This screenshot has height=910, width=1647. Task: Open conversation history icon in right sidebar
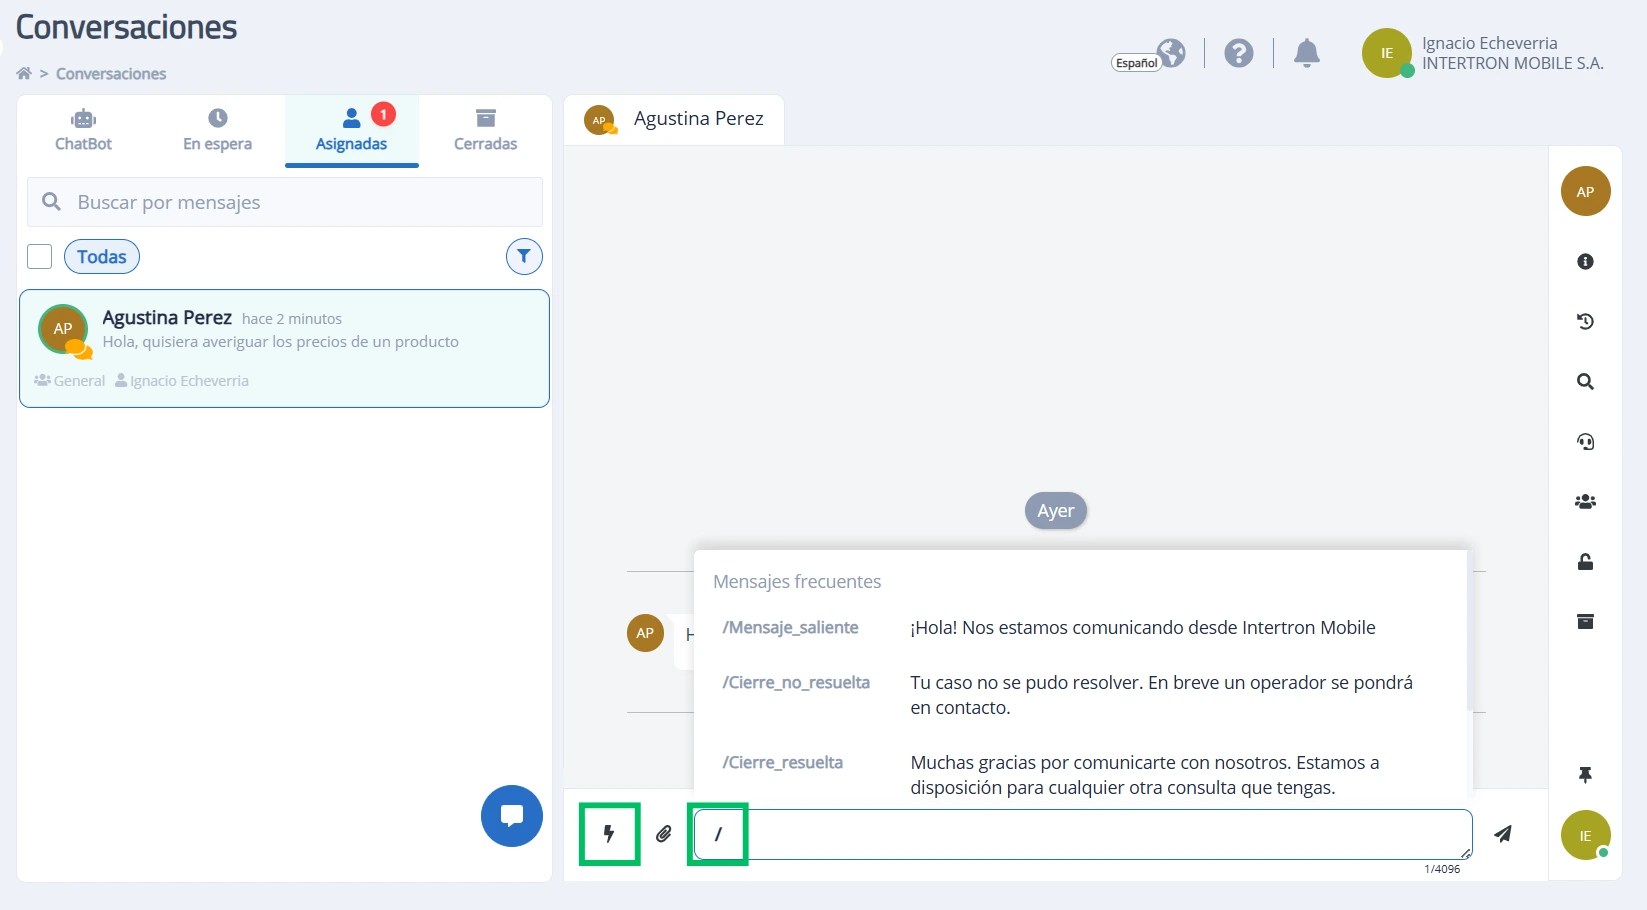1585,322
